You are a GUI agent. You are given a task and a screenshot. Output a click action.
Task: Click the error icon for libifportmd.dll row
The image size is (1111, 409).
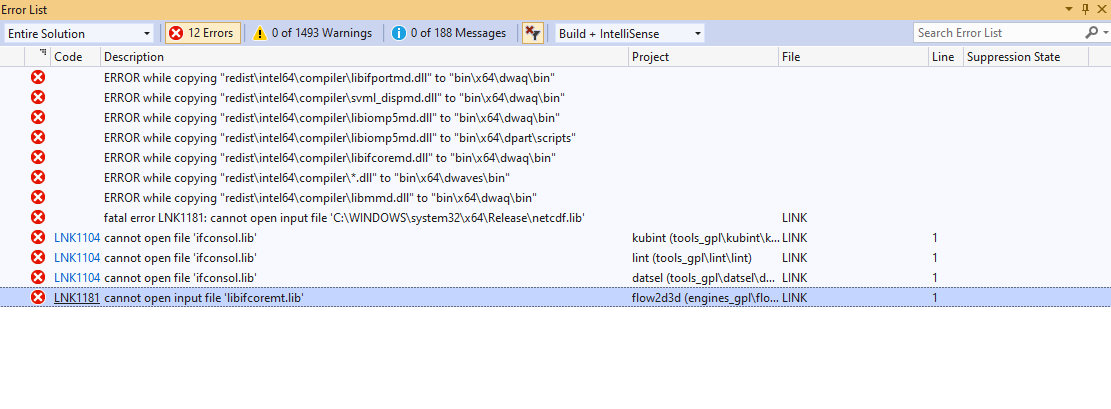[38, 77]
